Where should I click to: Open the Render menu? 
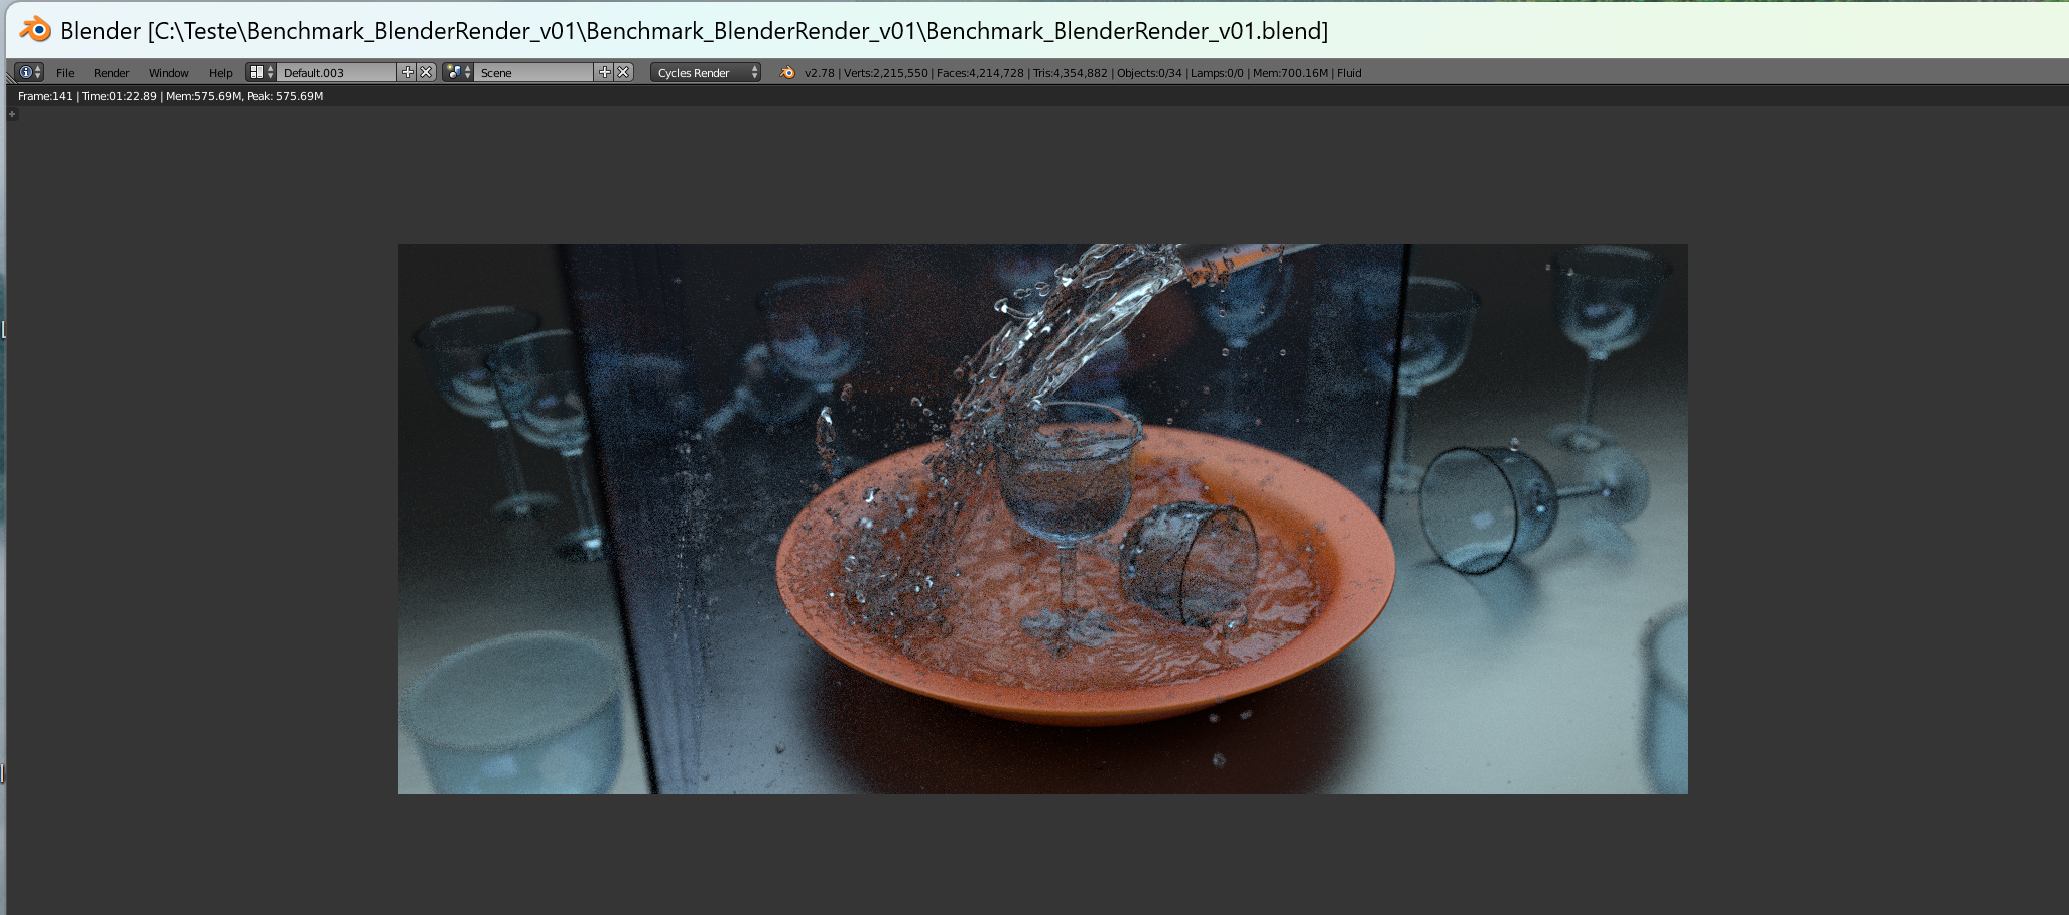click(x=111, y=73)
